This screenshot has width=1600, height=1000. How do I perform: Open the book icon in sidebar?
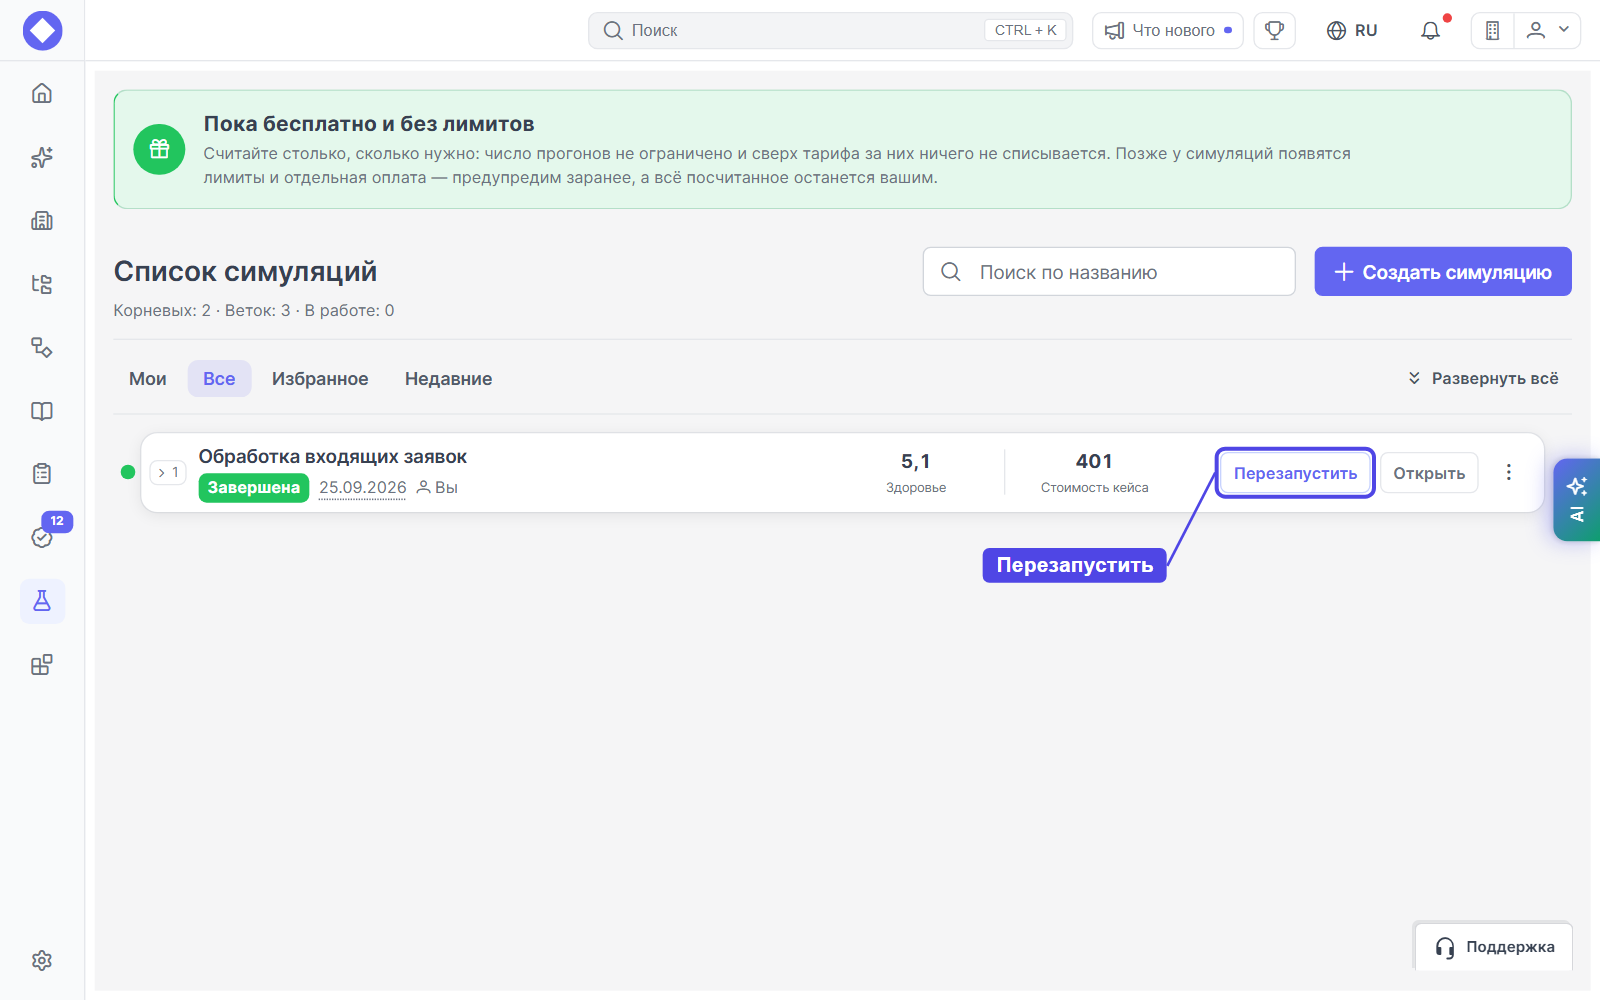click(42, 411)
